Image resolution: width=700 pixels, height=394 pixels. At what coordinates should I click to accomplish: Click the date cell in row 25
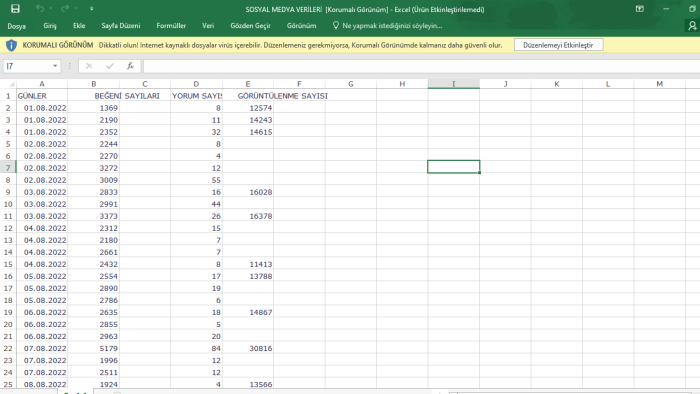pyautogui.click(x=42, y=384)
